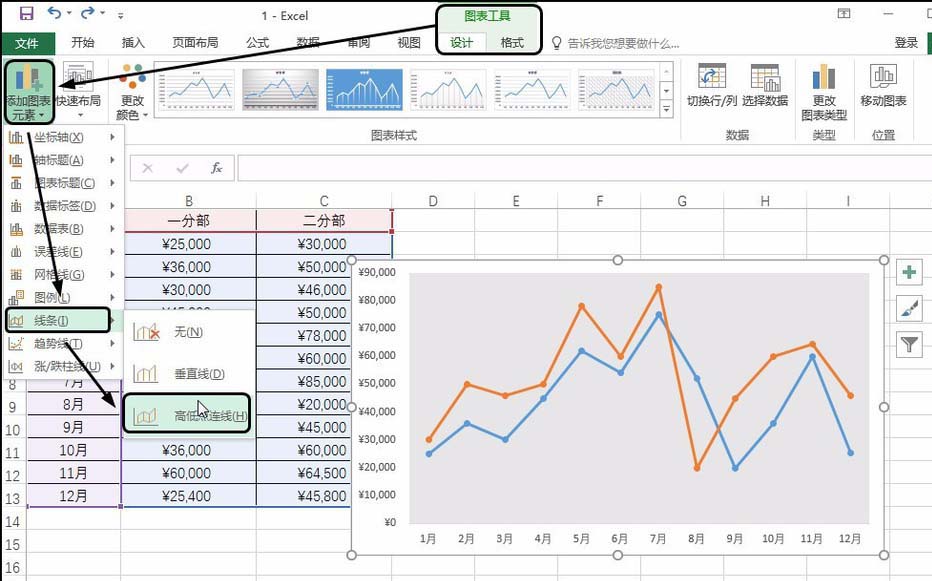Choose 无(N) in lines submenu
Screen dimensions: 932x581
[188, 332]
